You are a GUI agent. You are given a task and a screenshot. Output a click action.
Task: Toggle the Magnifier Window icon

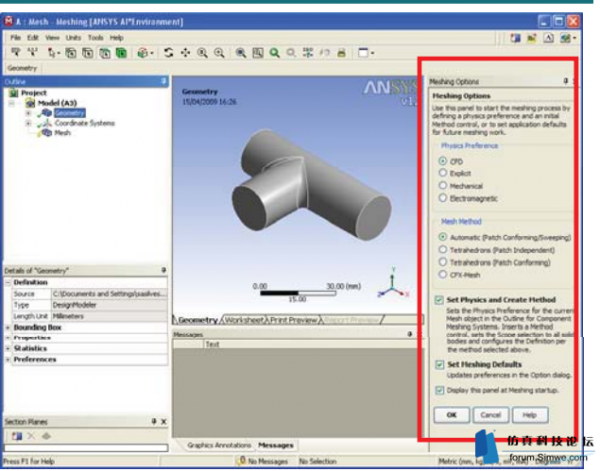[x=258, y=53]
